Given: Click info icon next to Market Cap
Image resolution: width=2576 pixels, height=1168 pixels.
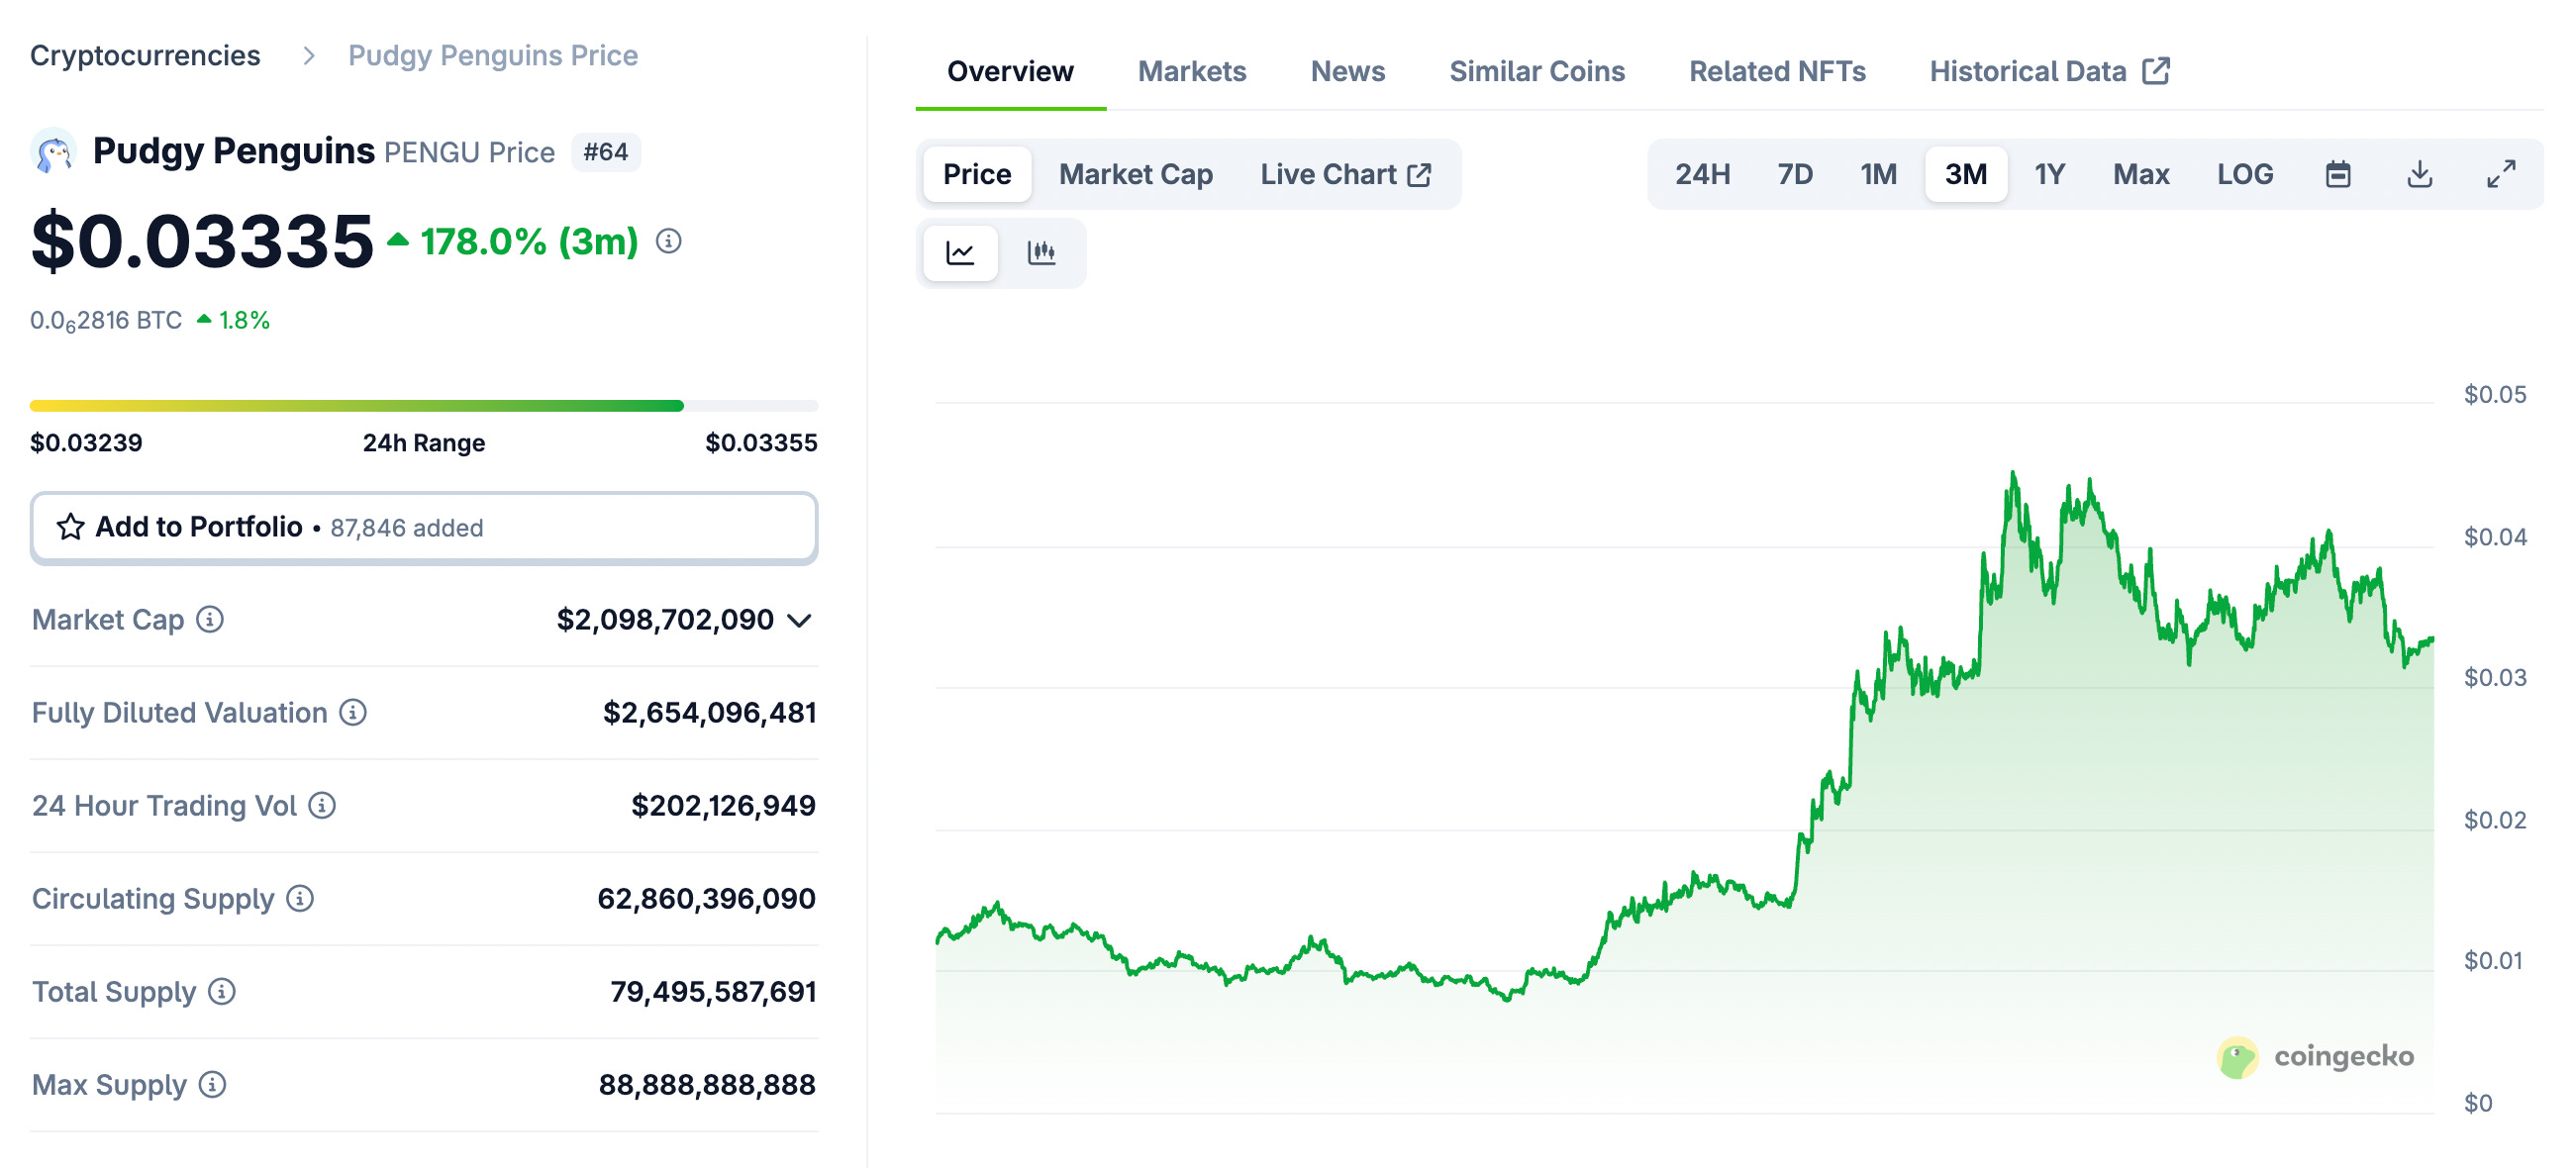Looking at the screenshot, I should pyautogui.click(x=210, y=620).
